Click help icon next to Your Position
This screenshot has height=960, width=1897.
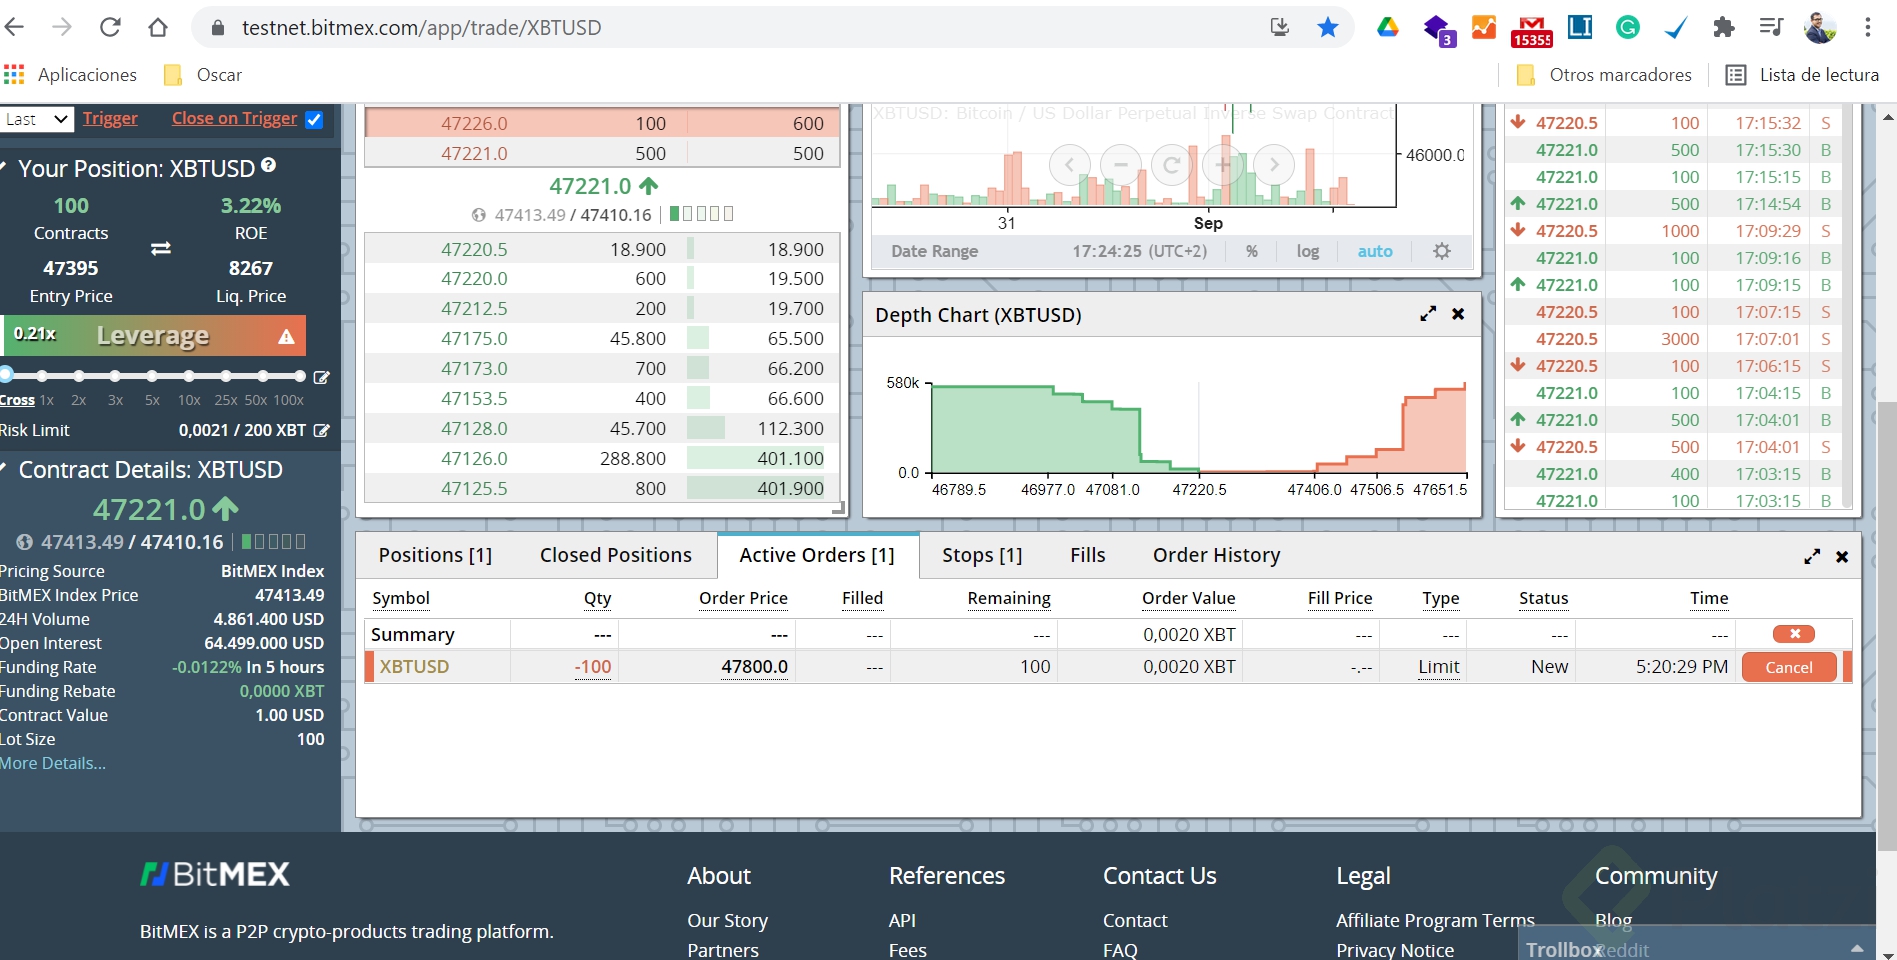click(x=269, y=166)
